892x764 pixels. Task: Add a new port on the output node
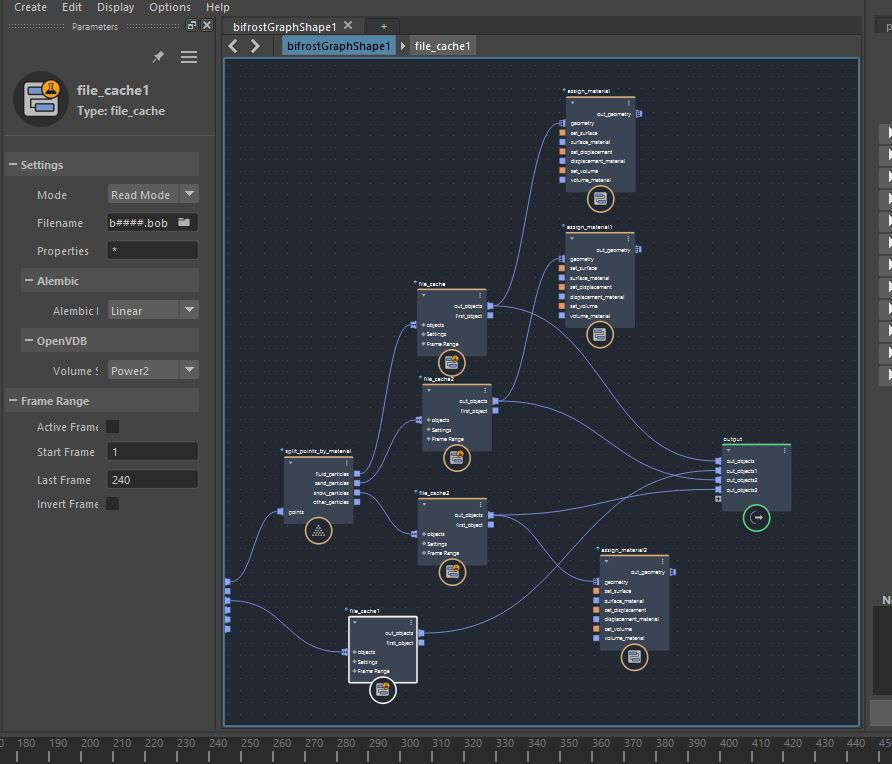(718, 499)
